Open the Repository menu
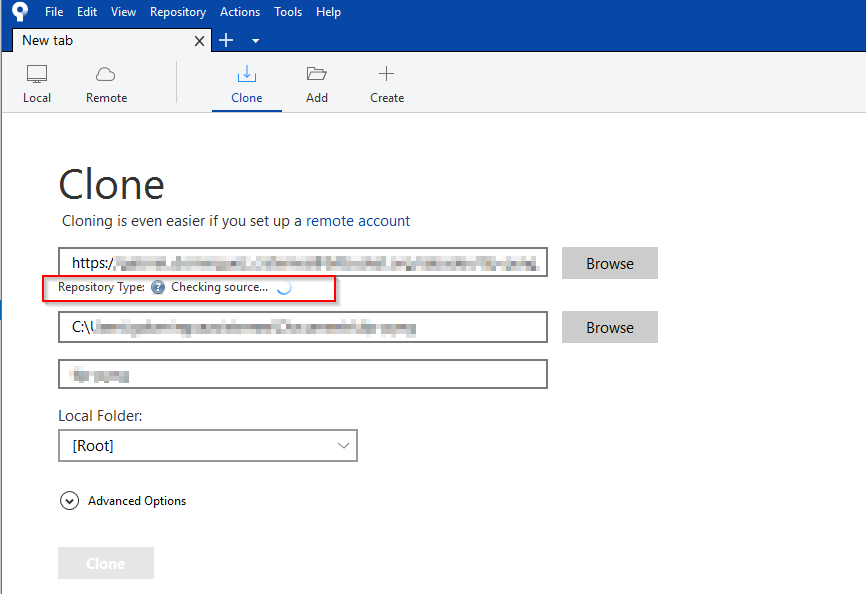 [x=178, y=12]
